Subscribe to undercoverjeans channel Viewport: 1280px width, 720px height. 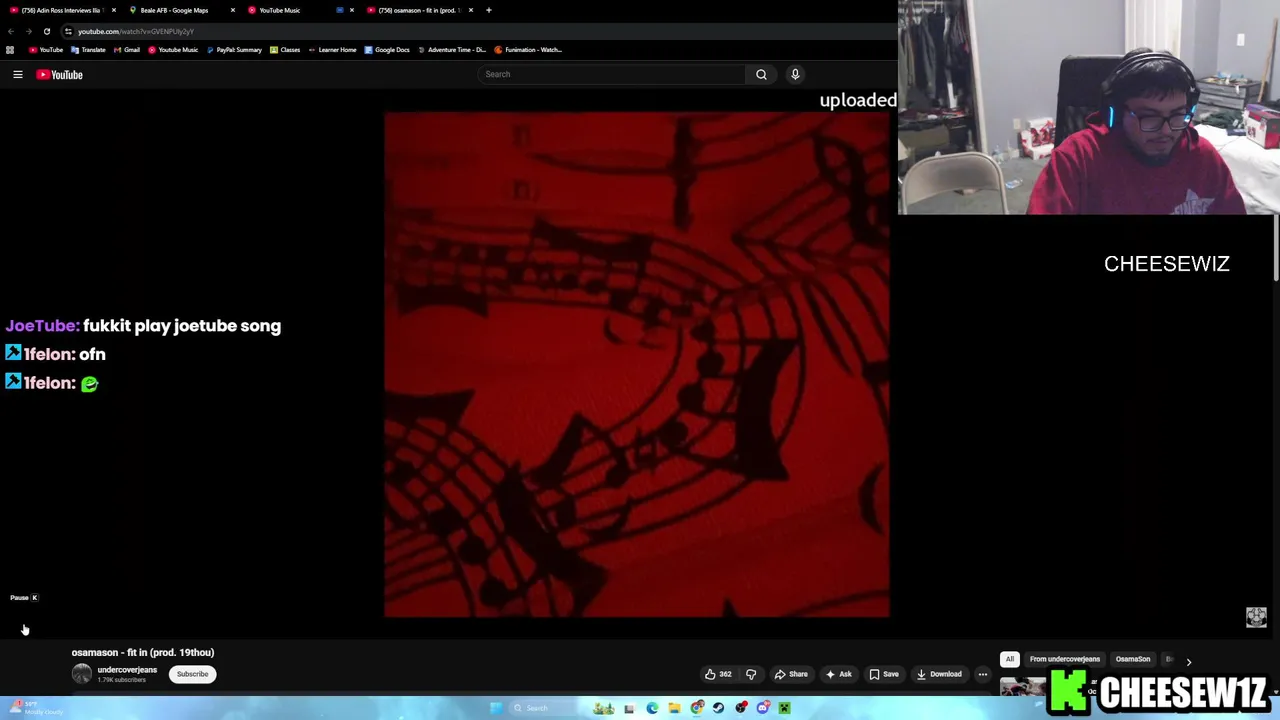[192, 674]
